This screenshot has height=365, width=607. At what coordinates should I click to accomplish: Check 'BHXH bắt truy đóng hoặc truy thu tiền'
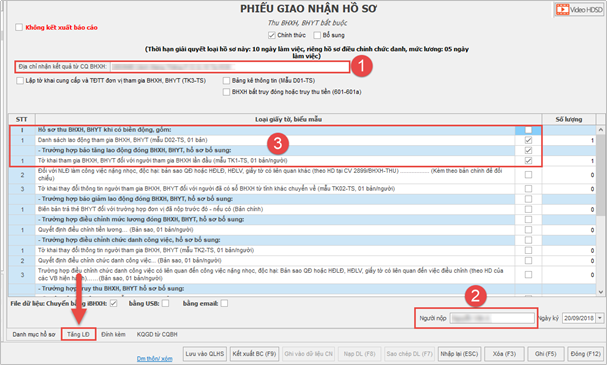[226, 92]
